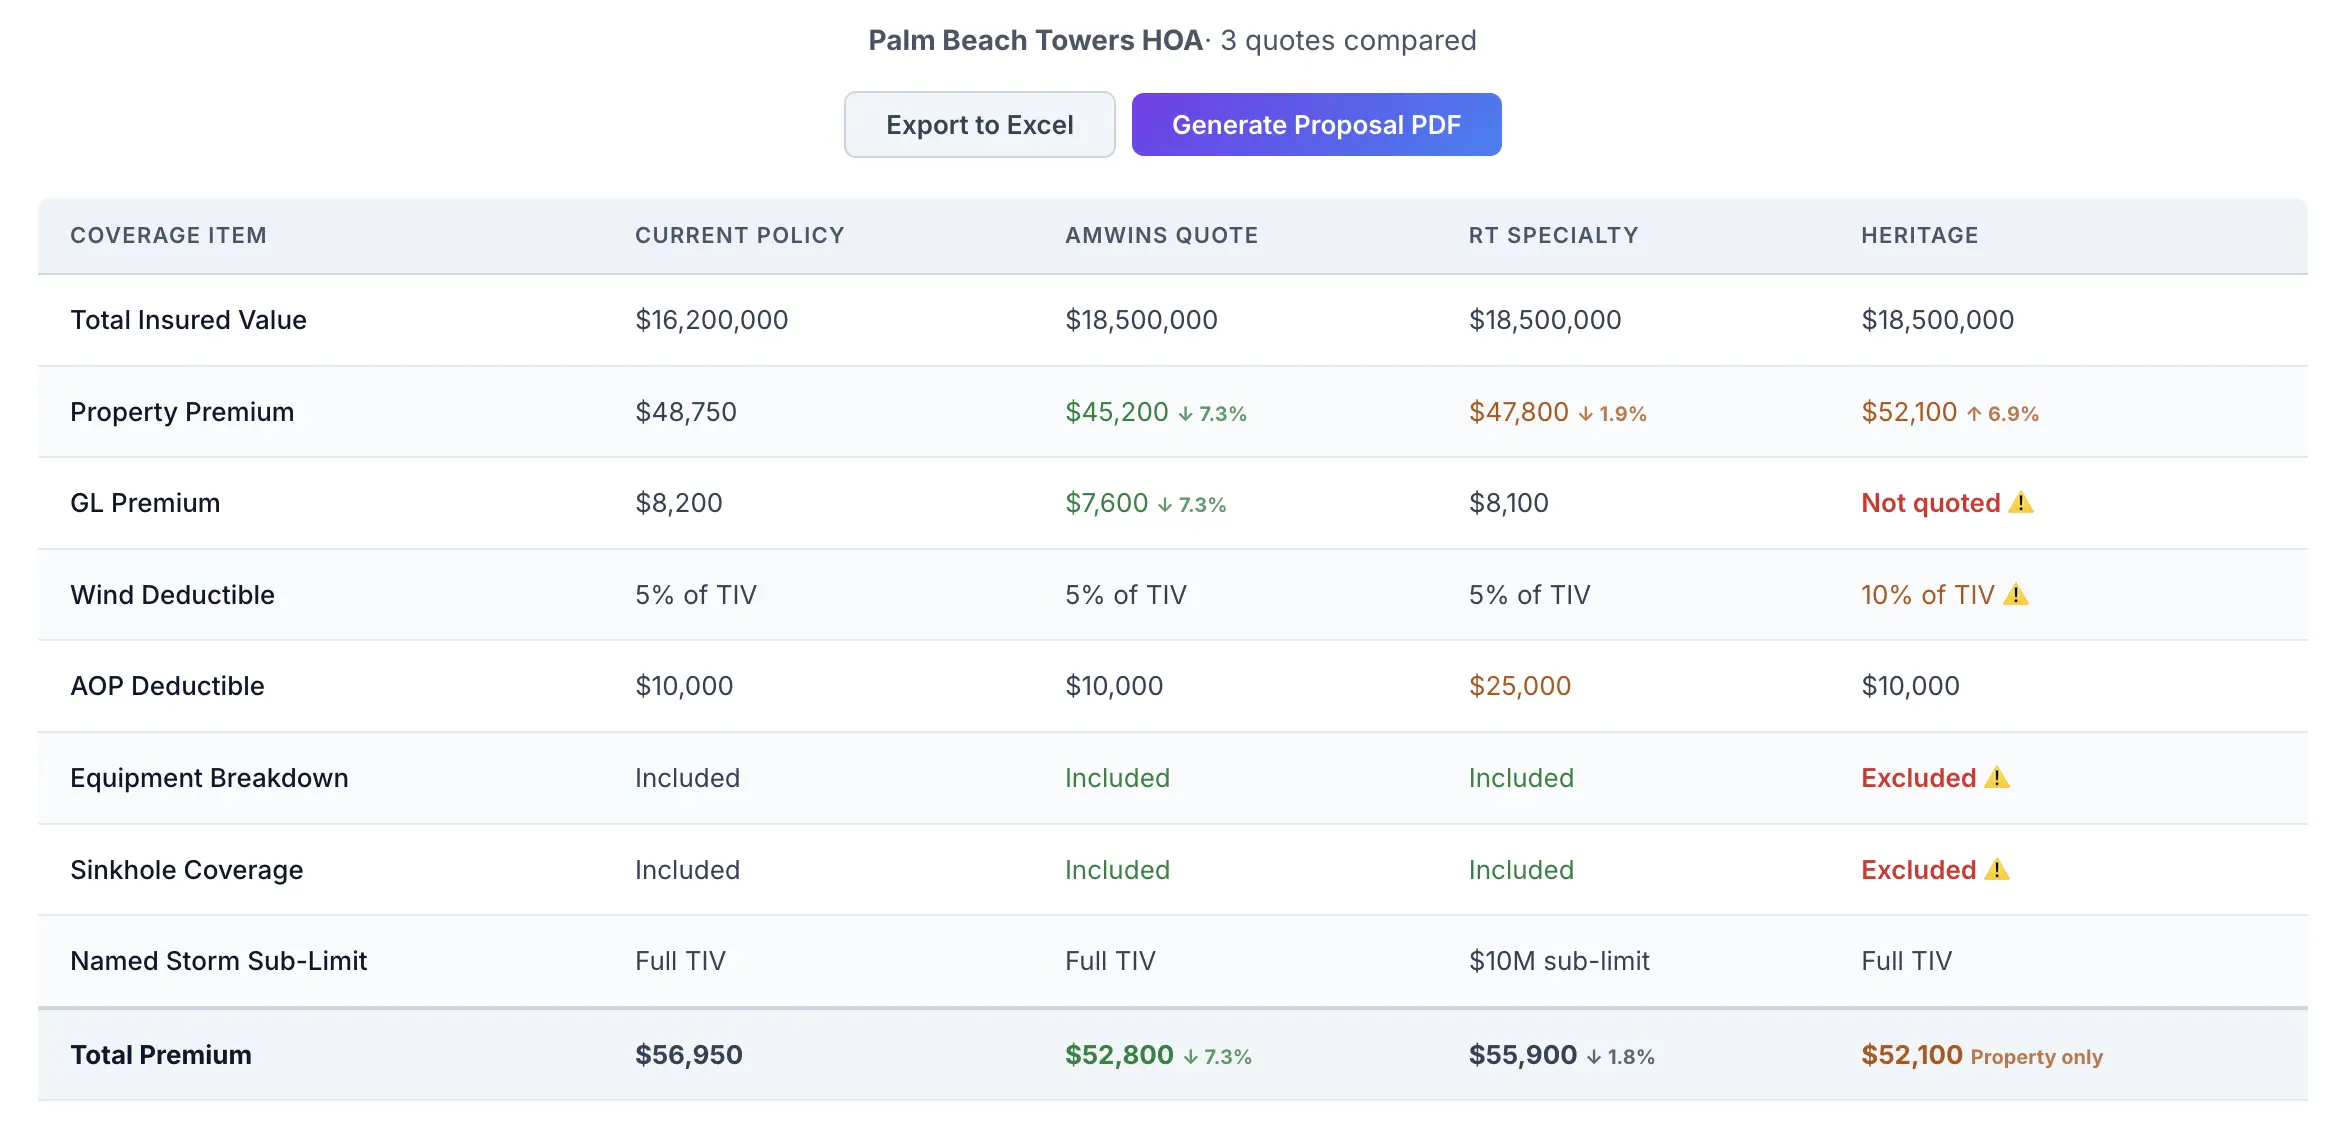Click the Heritage column header

pos(1919,236)
